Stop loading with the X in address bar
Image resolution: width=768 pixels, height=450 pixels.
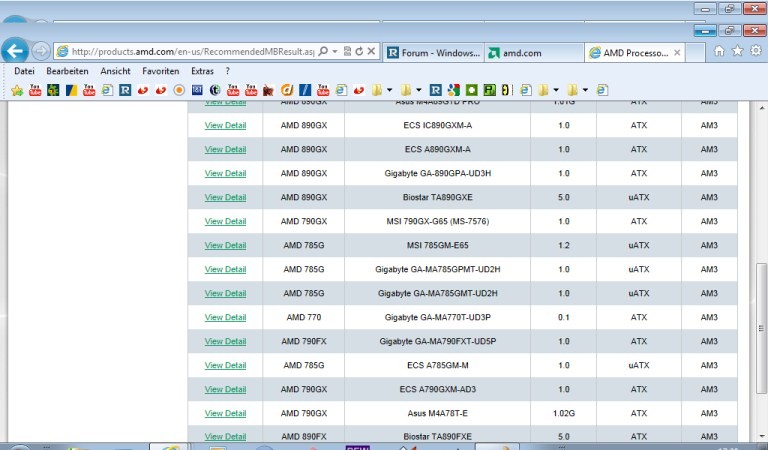371,51
